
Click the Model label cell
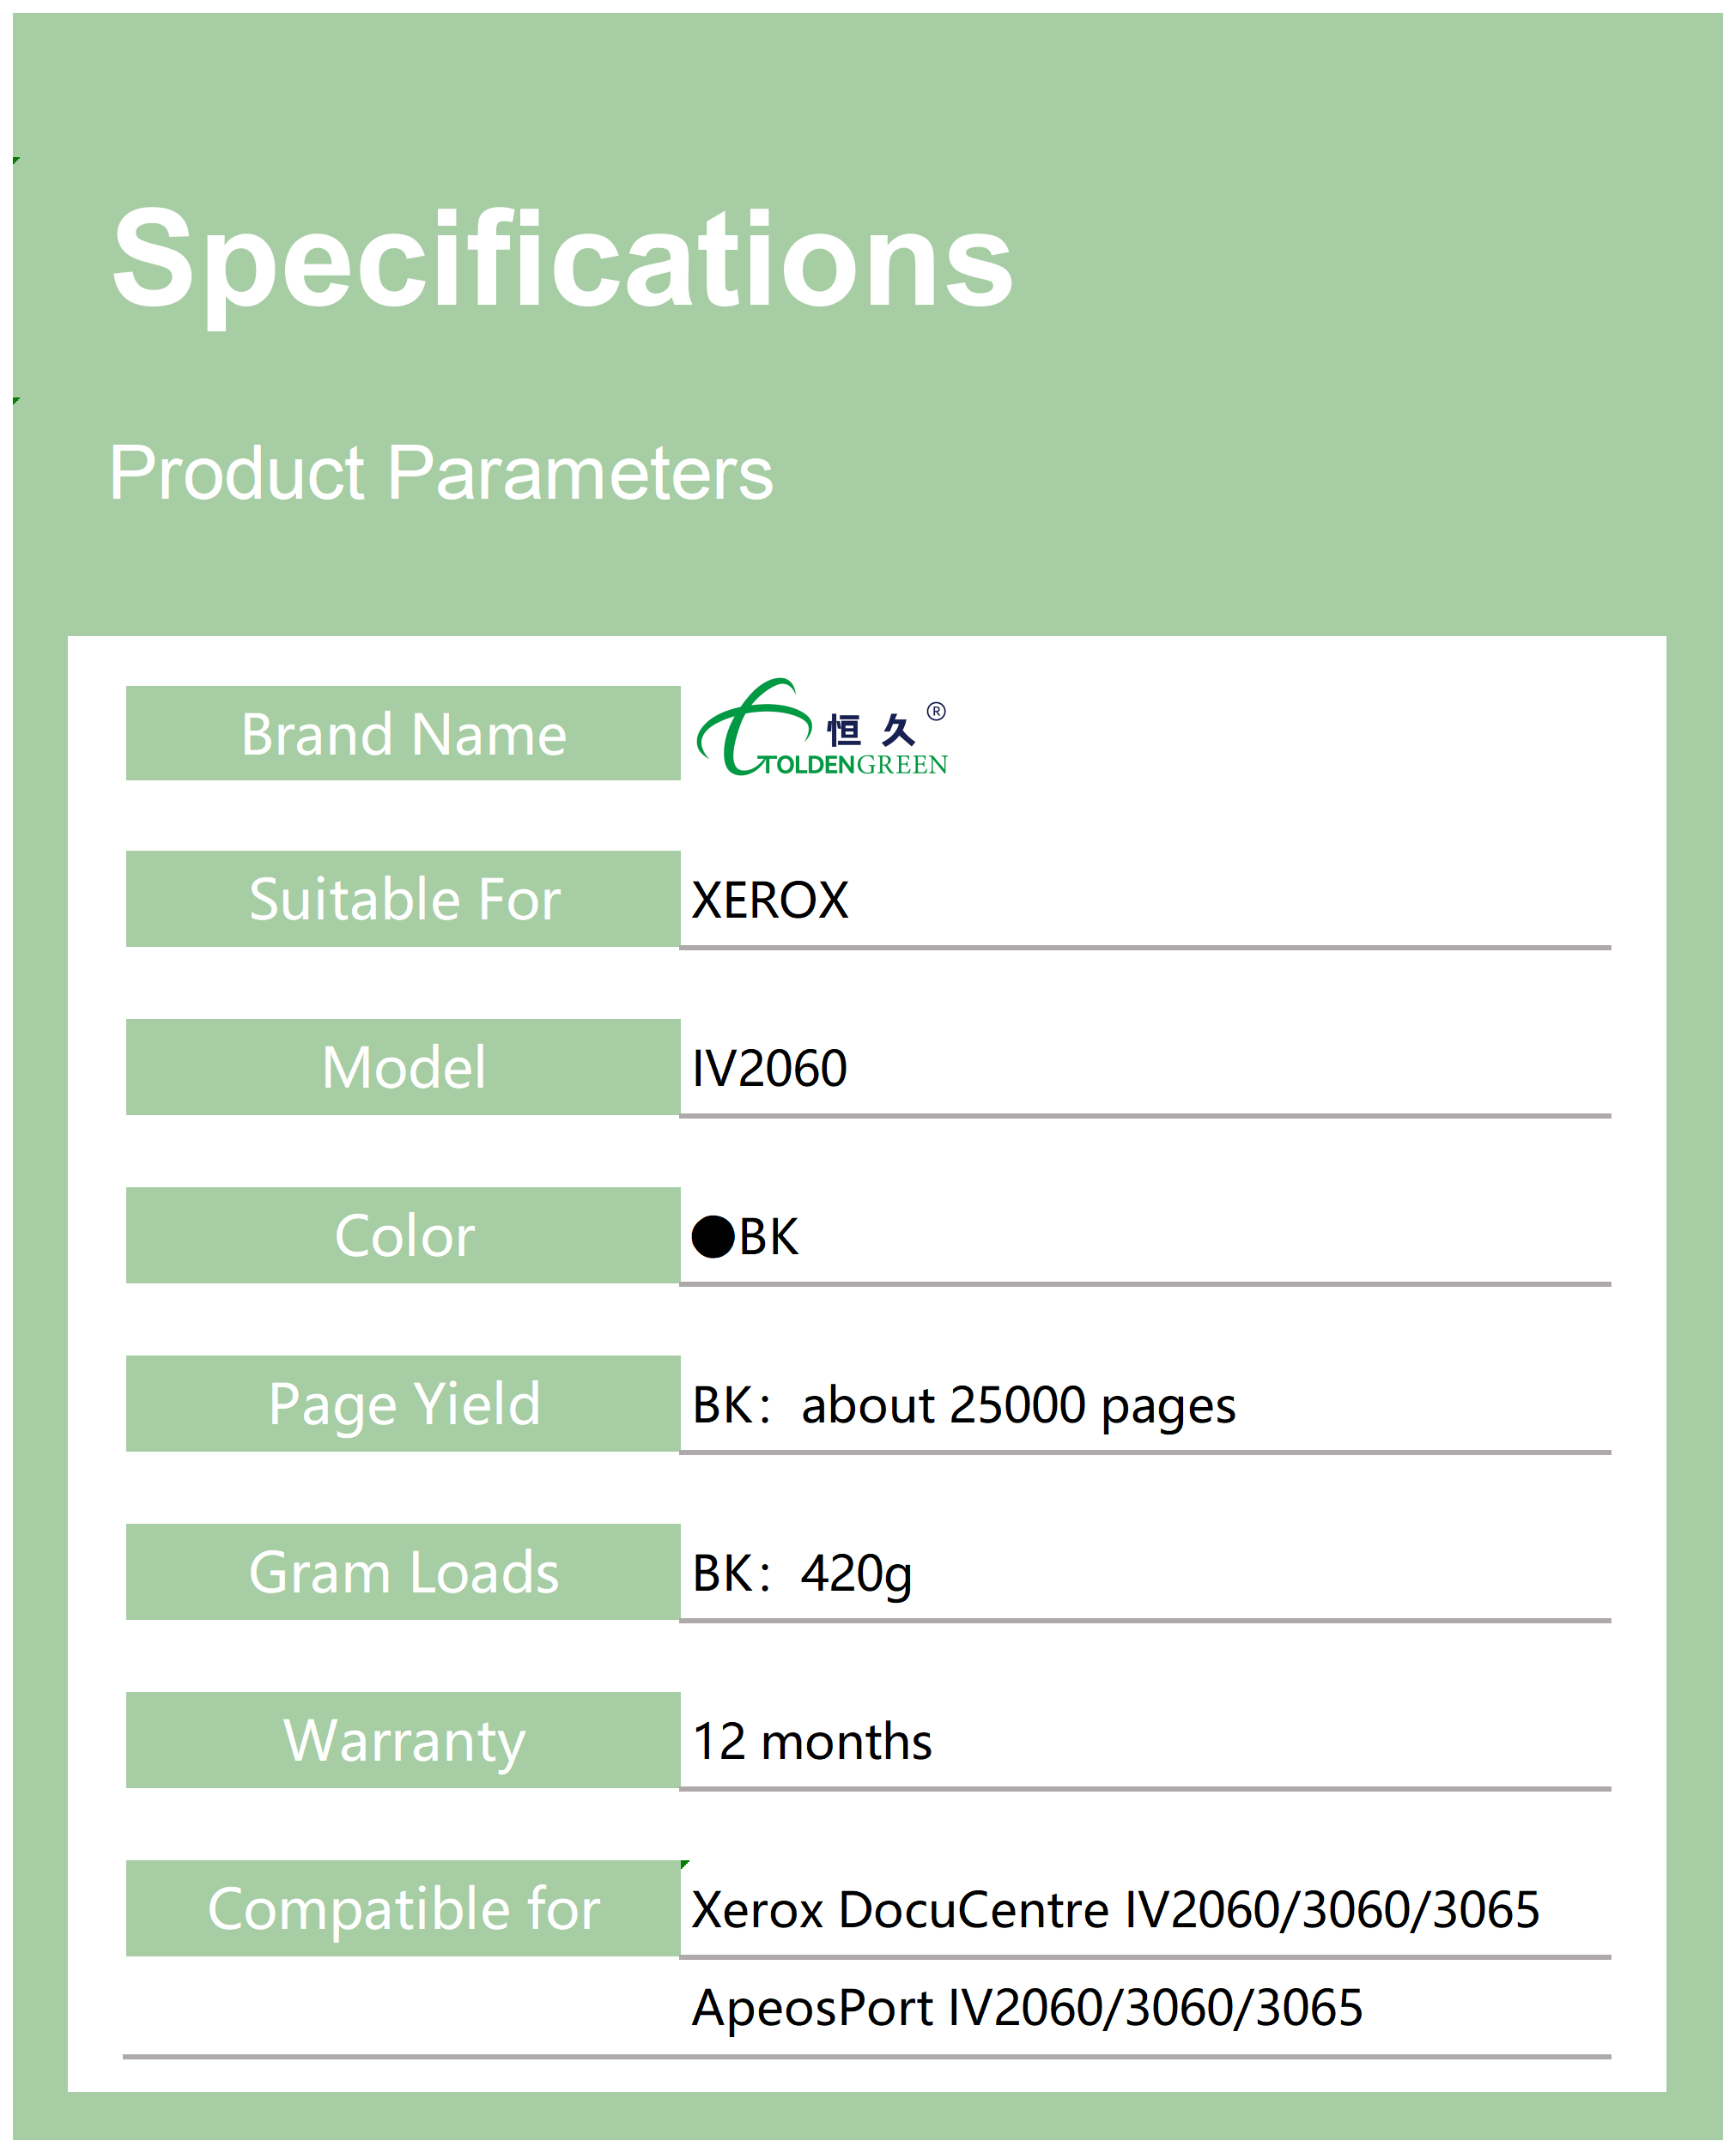[x=403, y=1067]
